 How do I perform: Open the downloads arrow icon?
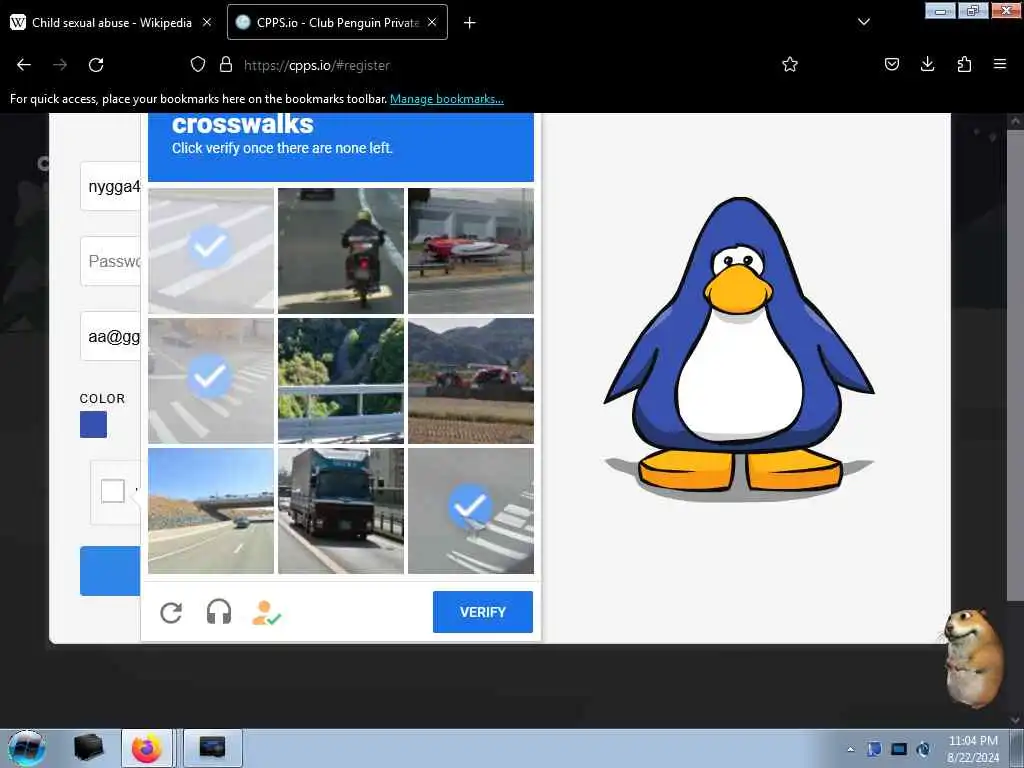[x=927, y=64]
